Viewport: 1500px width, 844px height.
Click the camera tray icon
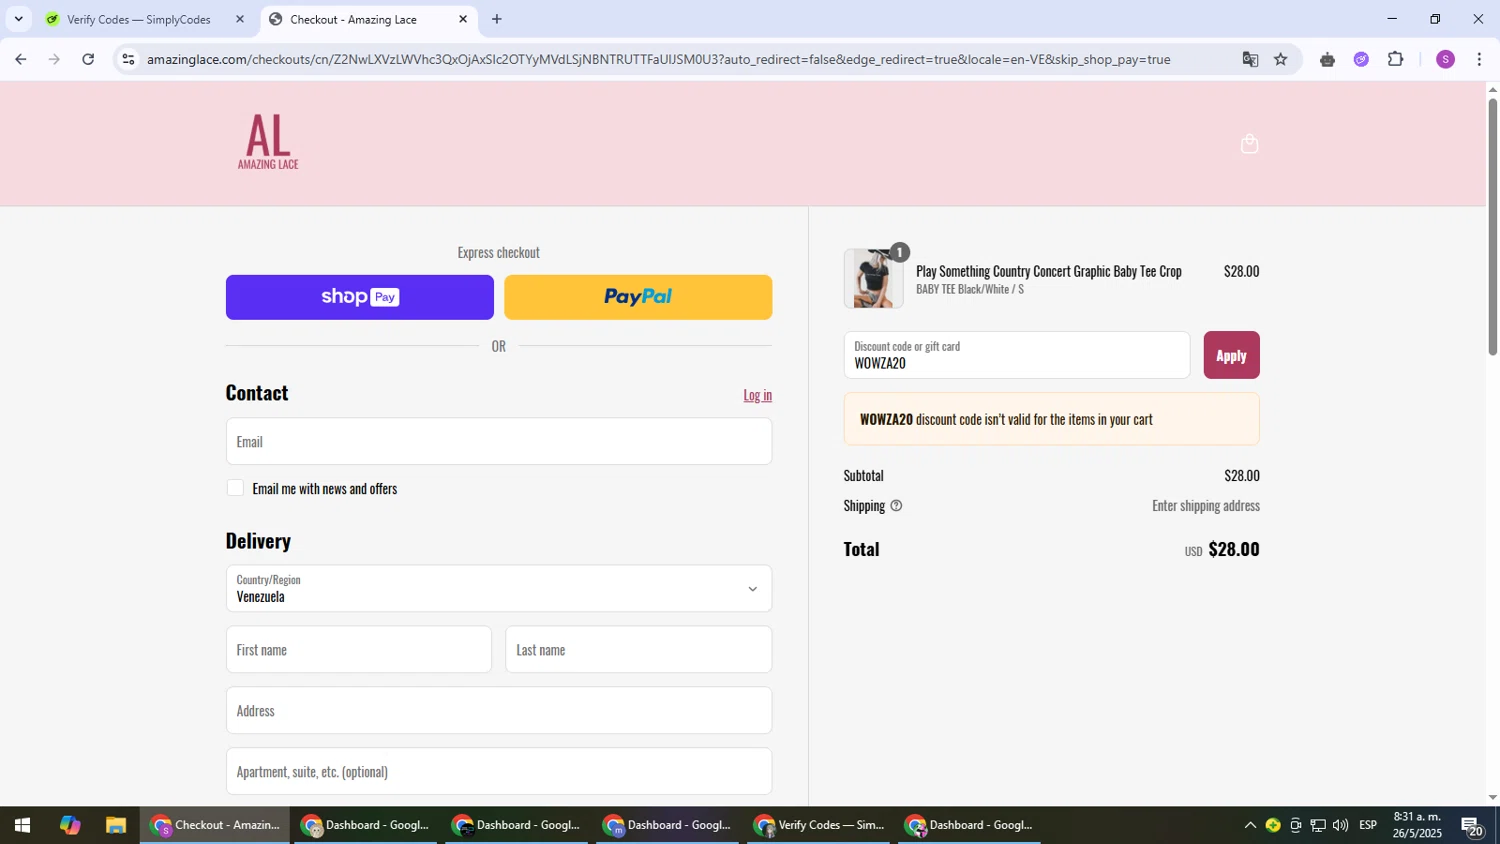1296,825
